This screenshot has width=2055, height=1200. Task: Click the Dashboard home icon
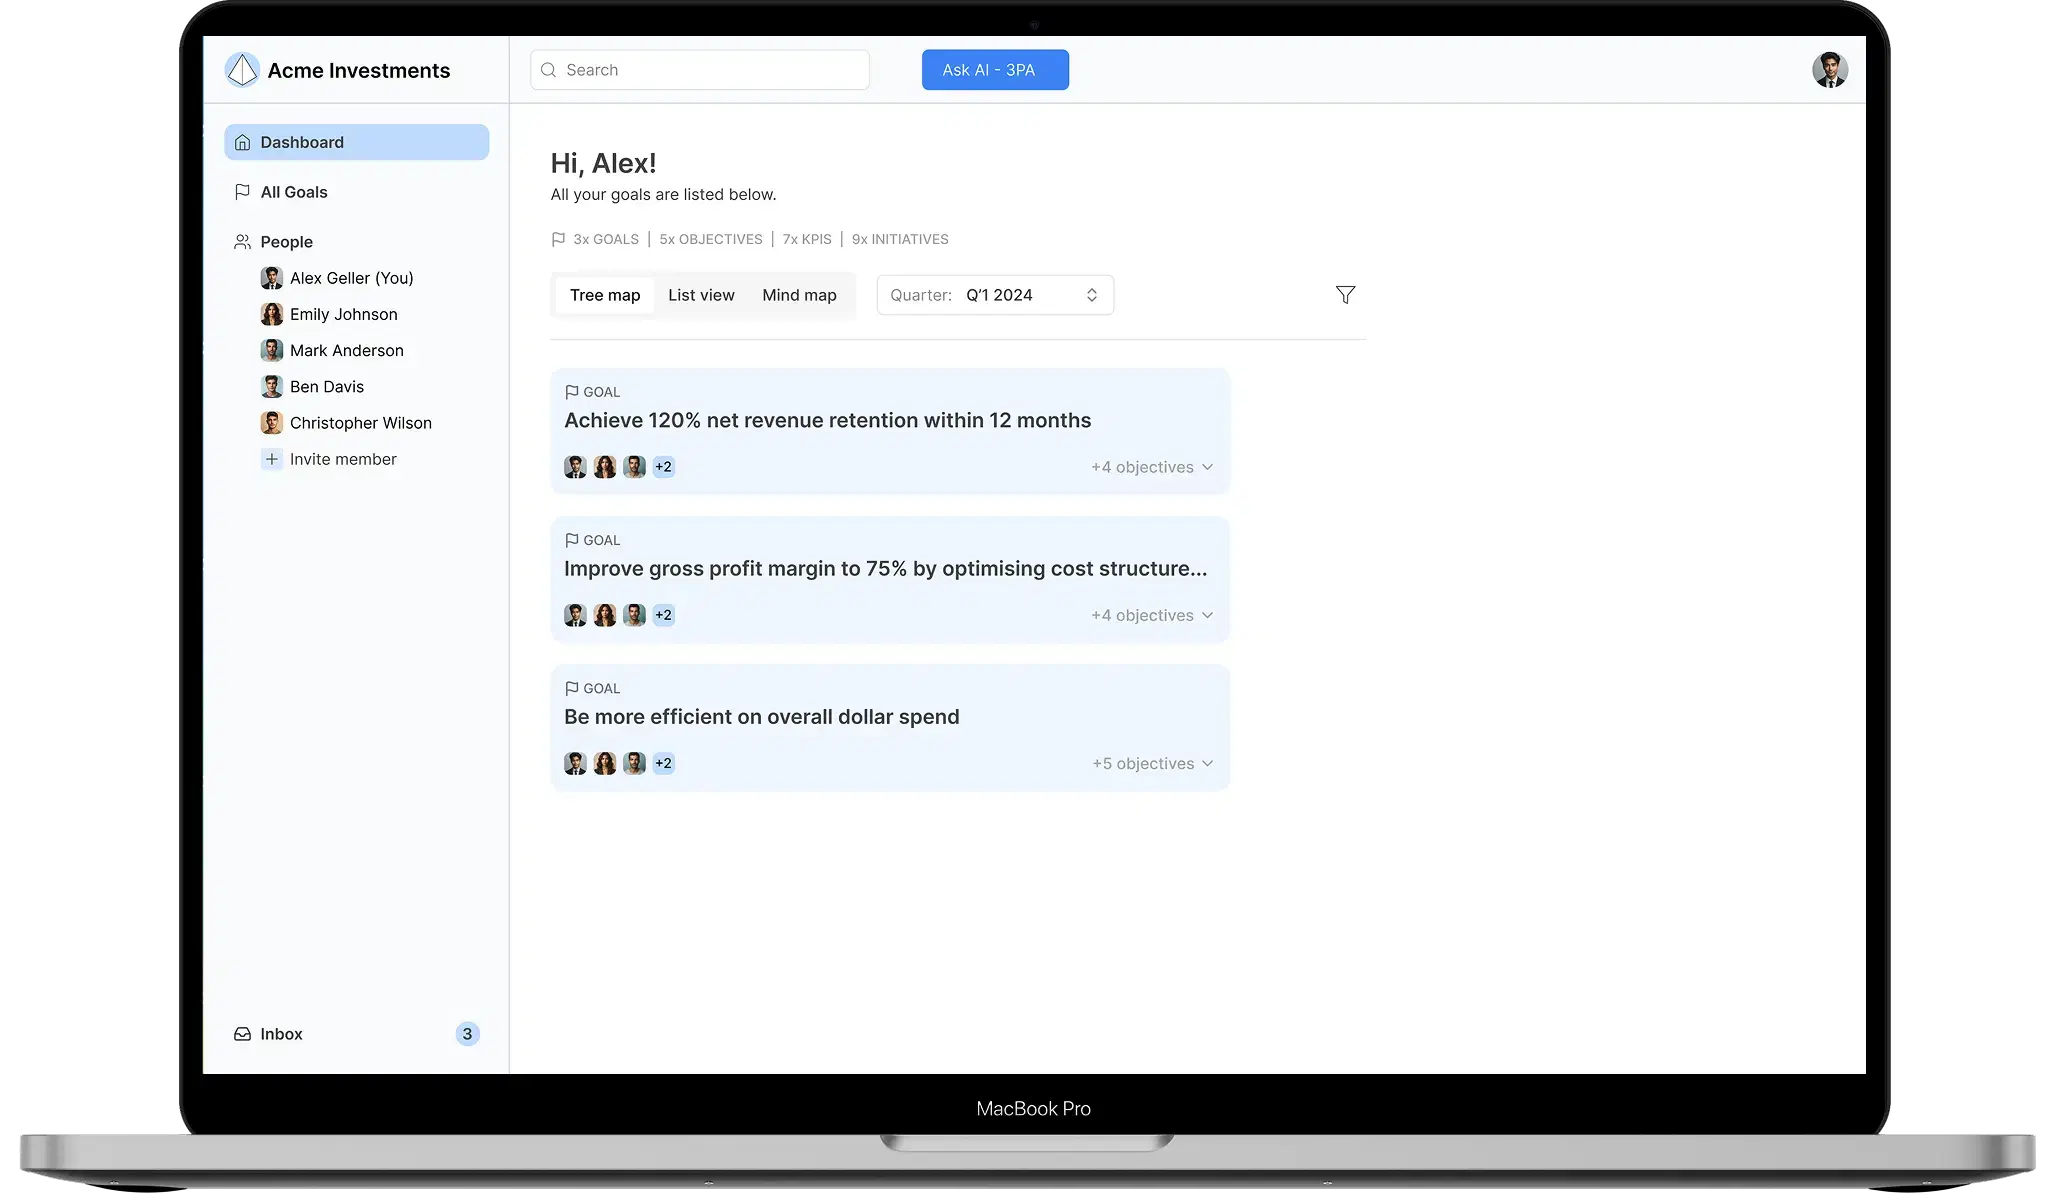point(242,143)
